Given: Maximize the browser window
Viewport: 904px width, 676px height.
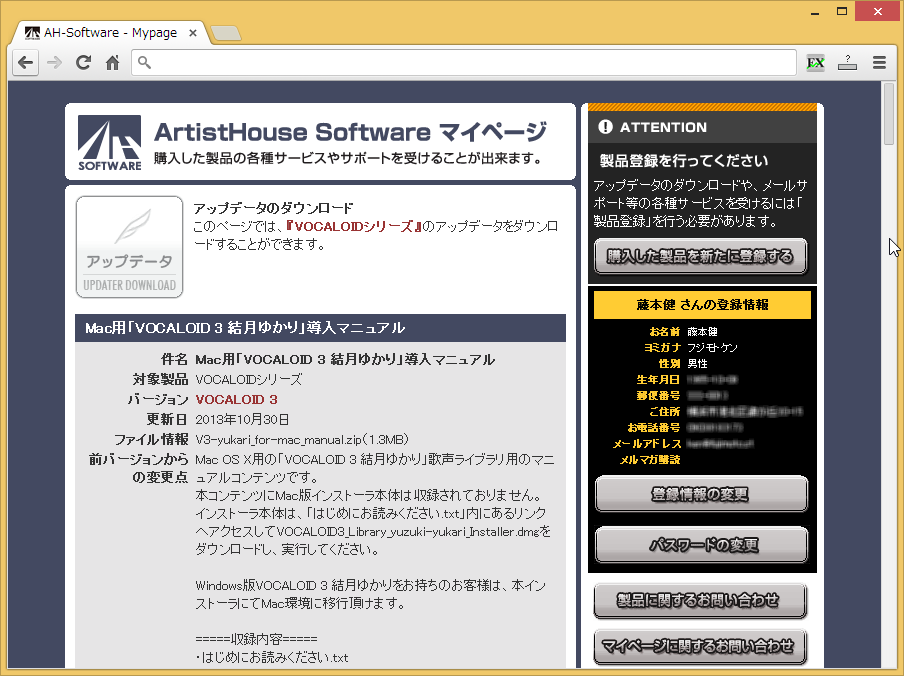Looking at the screenshot, I should pyautogui.click(x=842, y=12).
